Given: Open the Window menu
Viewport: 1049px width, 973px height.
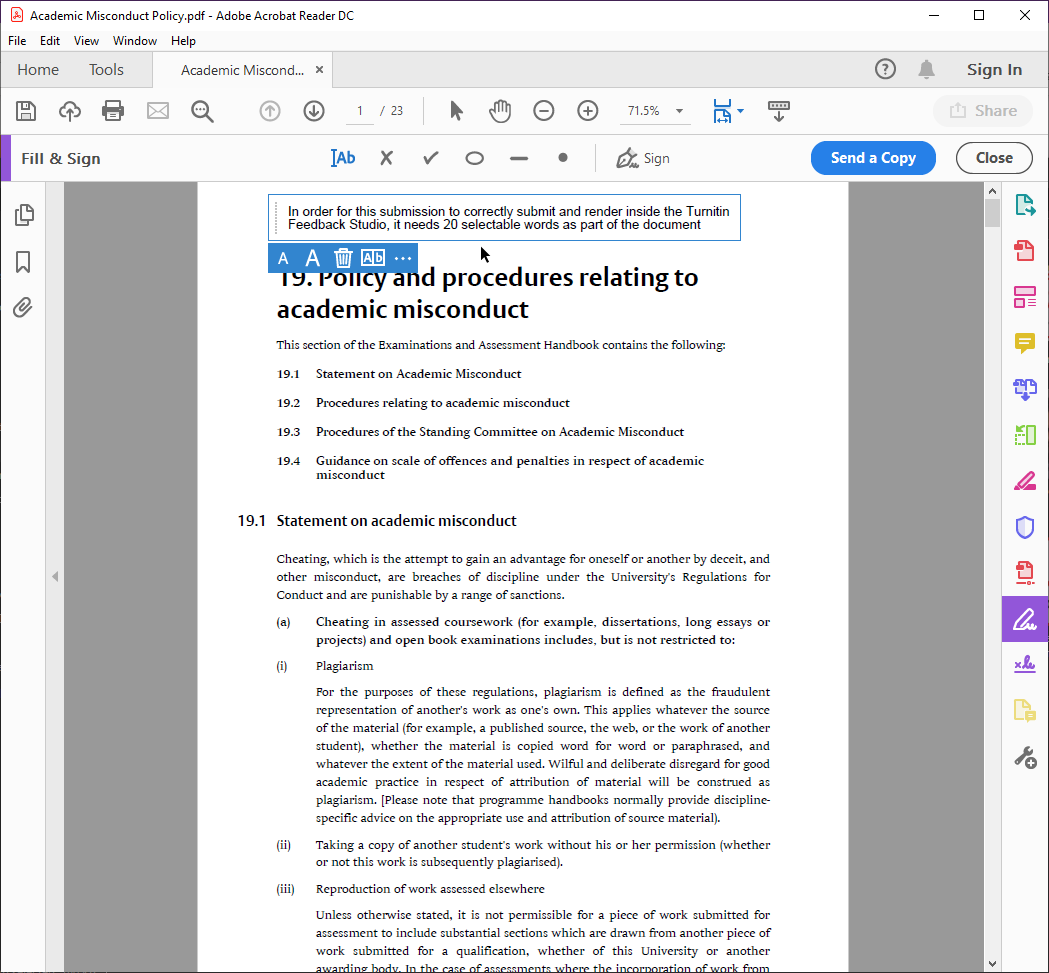Looking at the screenshot, I should tap(134, 41).
